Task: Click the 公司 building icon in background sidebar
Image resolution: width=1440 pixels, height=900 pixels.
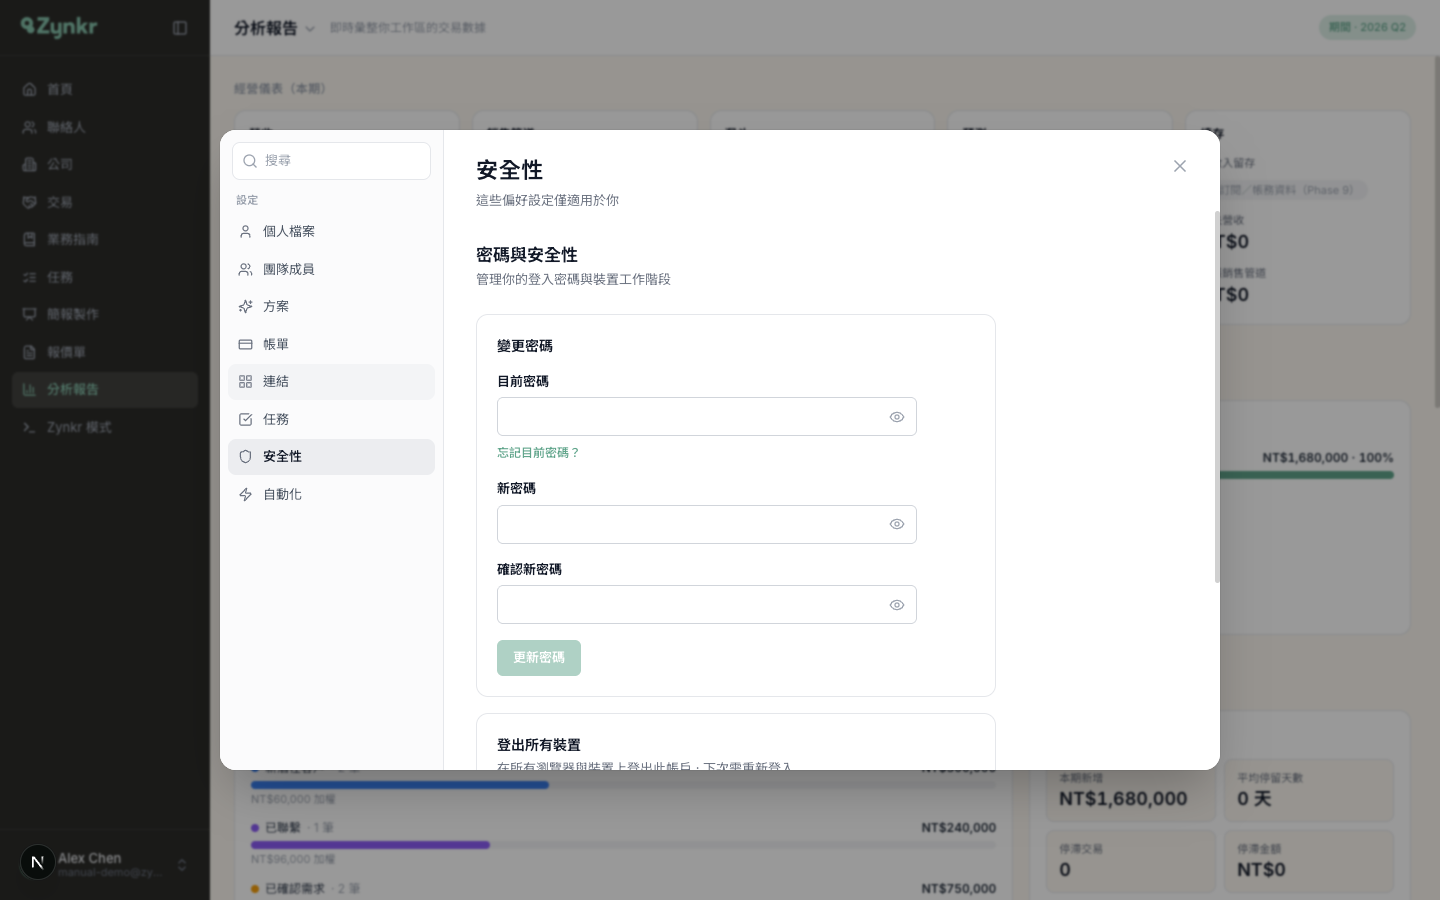Action: 30,164
